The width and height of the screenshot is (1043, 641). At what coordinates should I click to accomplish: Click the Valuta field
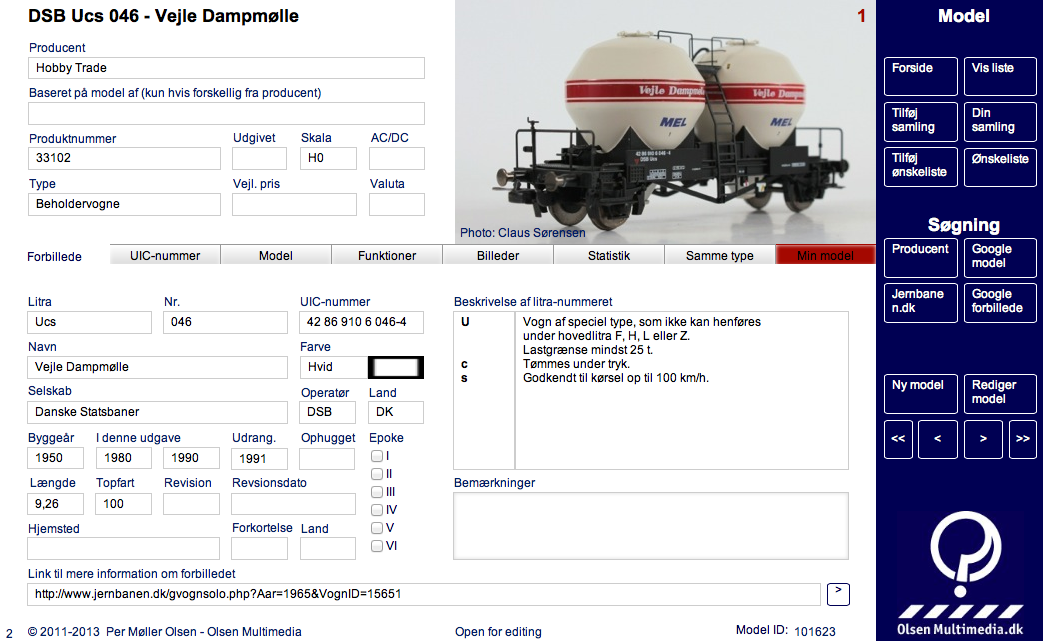(x=396, y=204)
